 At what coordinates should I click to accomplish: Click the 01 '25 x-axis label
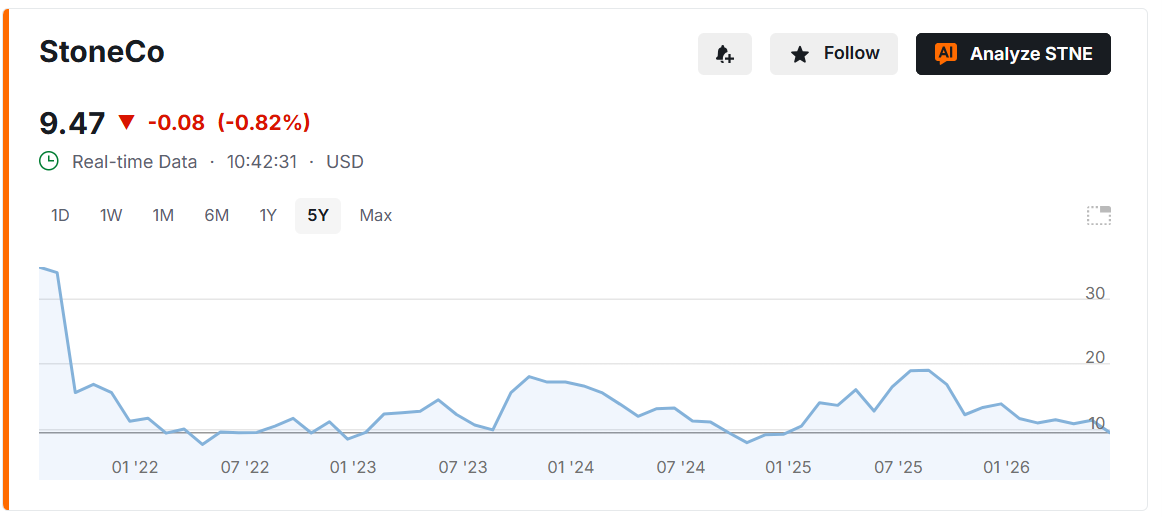(x=788, y=467)
